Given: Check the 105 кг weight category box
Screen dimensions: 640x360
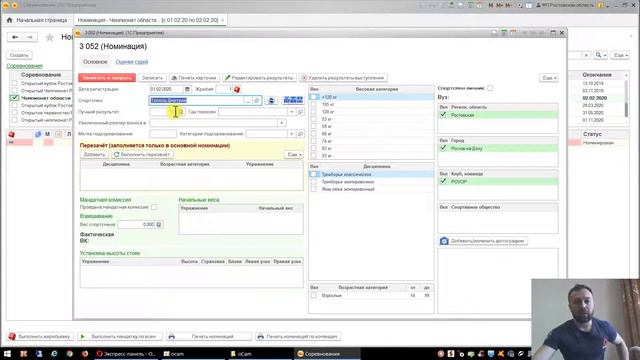Looking at the screenshot, I should (x=313, y=104).
